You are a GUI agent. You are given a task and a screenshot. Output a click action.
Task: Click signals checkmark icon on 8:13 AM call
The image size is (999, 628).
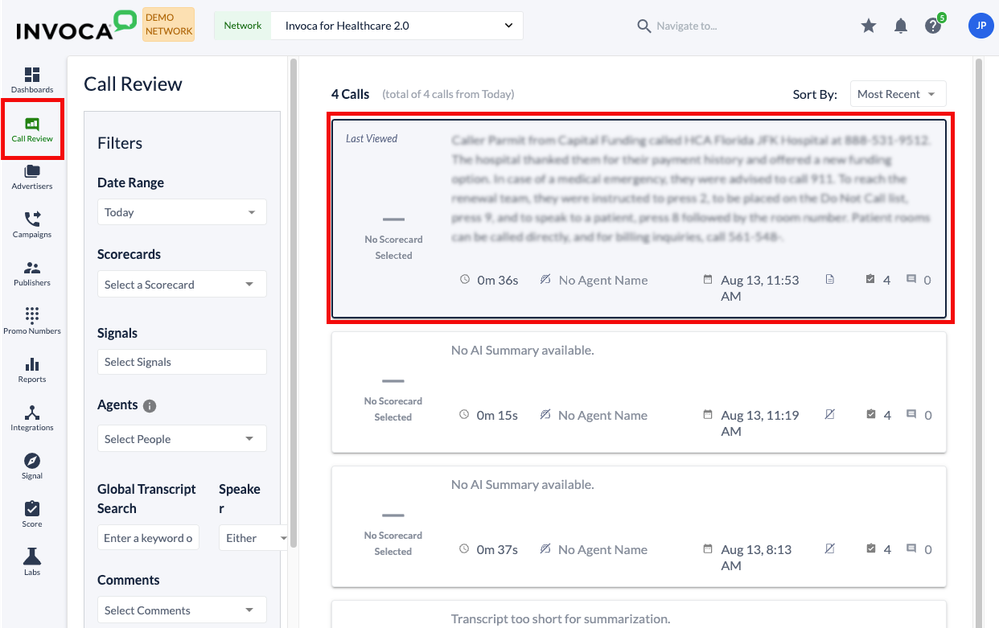[x=871, y=548]
